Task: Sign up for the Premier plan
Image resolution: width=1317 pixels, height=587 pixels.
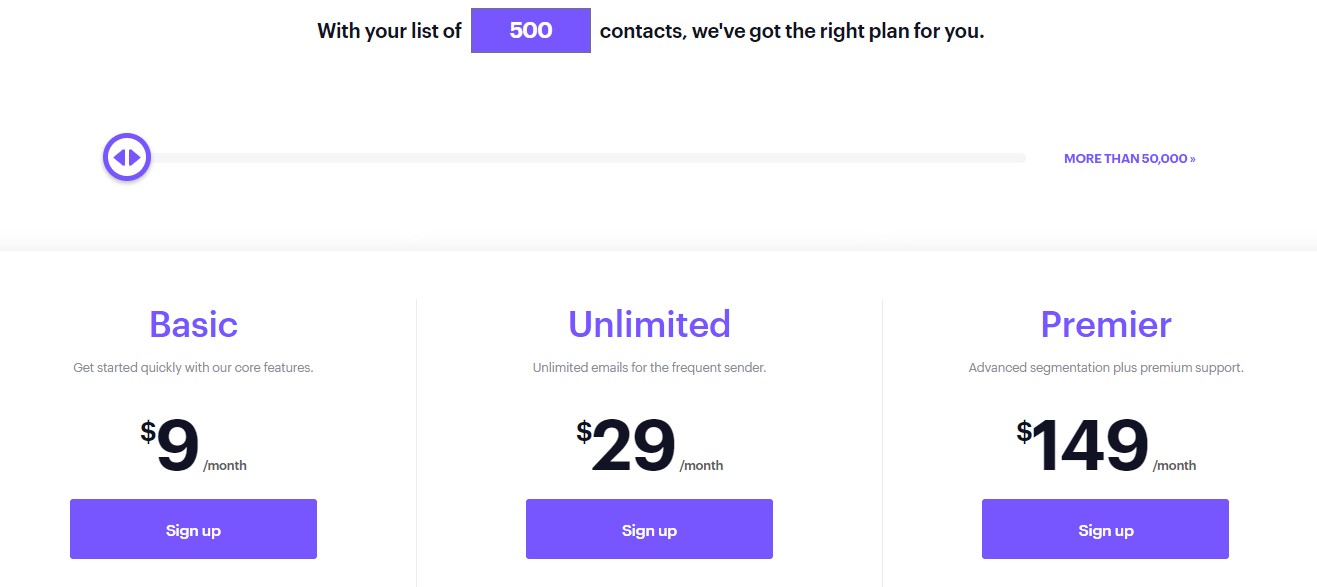Action: (x=1105, y=530)
